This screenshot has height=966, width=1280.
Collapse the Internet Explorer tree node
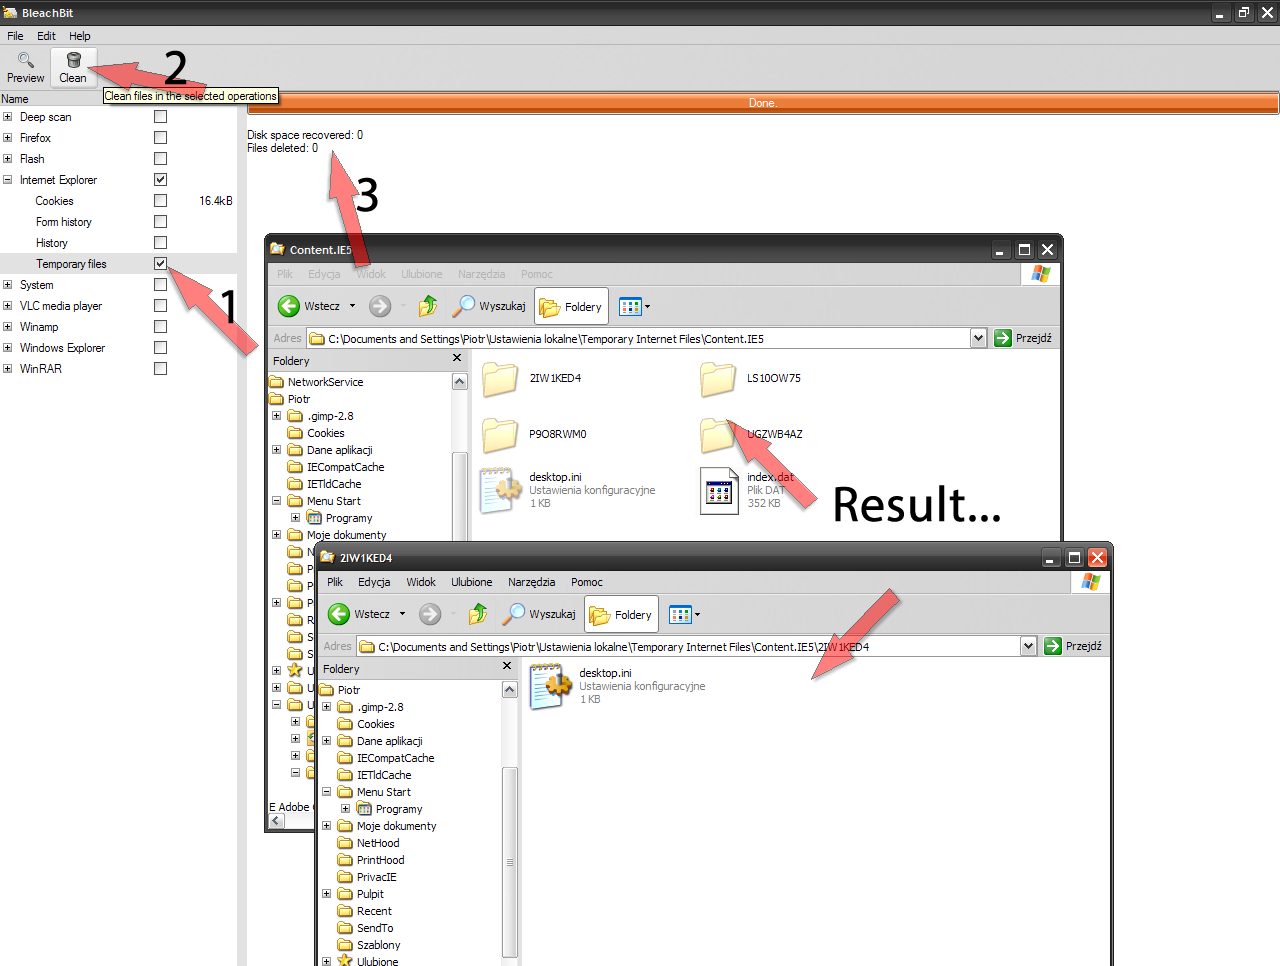coord(8,180)
